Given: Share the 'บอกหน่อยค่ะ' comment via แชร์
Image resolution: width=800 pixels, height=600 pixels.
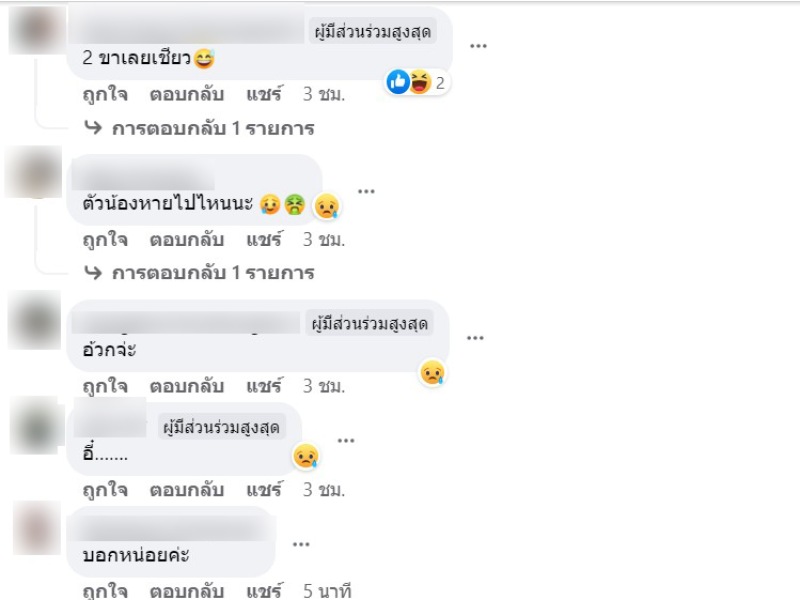Looking at the screenshot, I should point(264,591).
